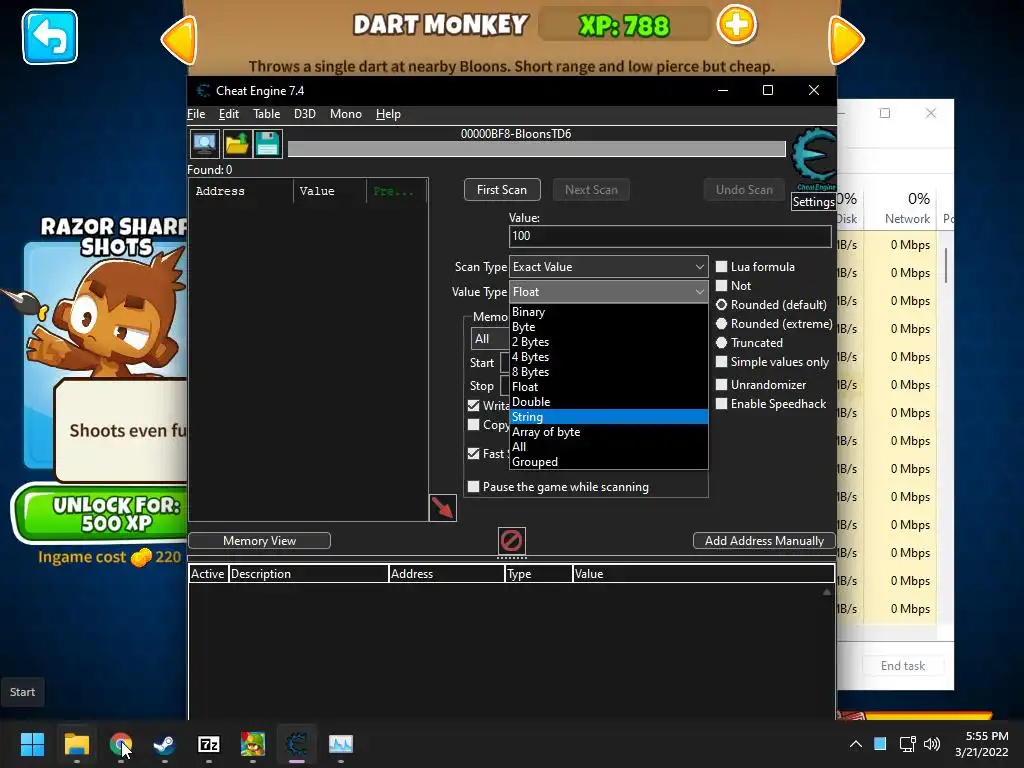Click the network icon in the system tray
Viewport: 1024px width, 768px height.
point(907,744)
